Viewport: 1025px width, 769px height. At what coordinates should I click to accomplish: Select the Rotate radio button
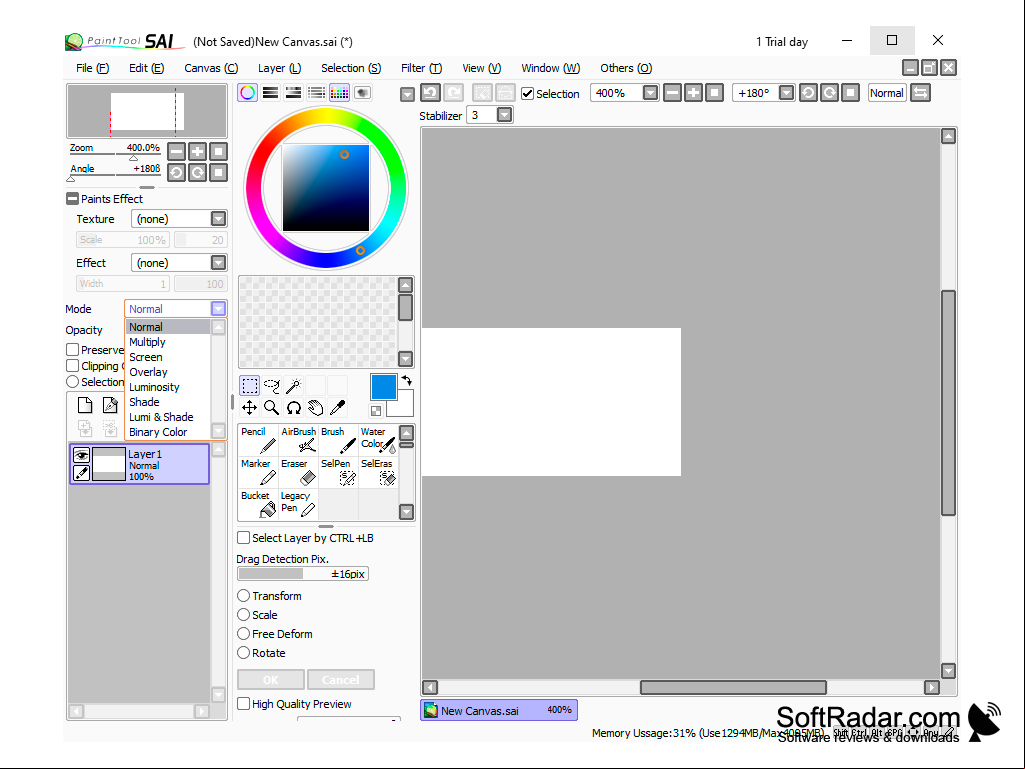pos(243,653)
